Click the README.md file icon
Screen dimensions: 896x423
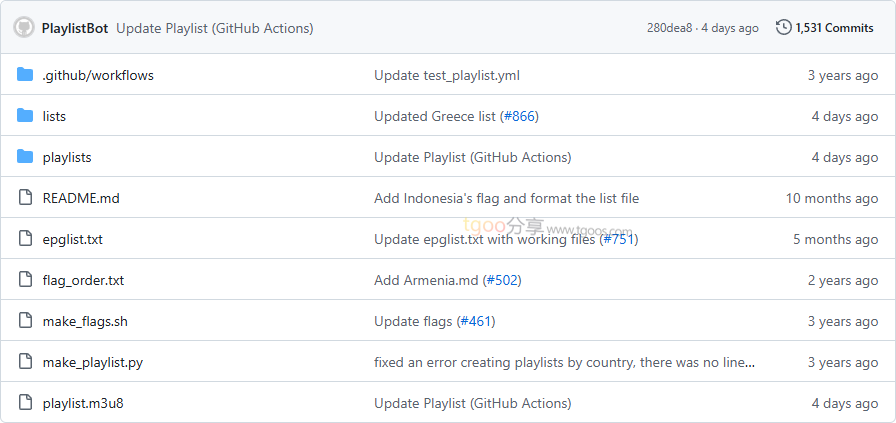(25, 198)
